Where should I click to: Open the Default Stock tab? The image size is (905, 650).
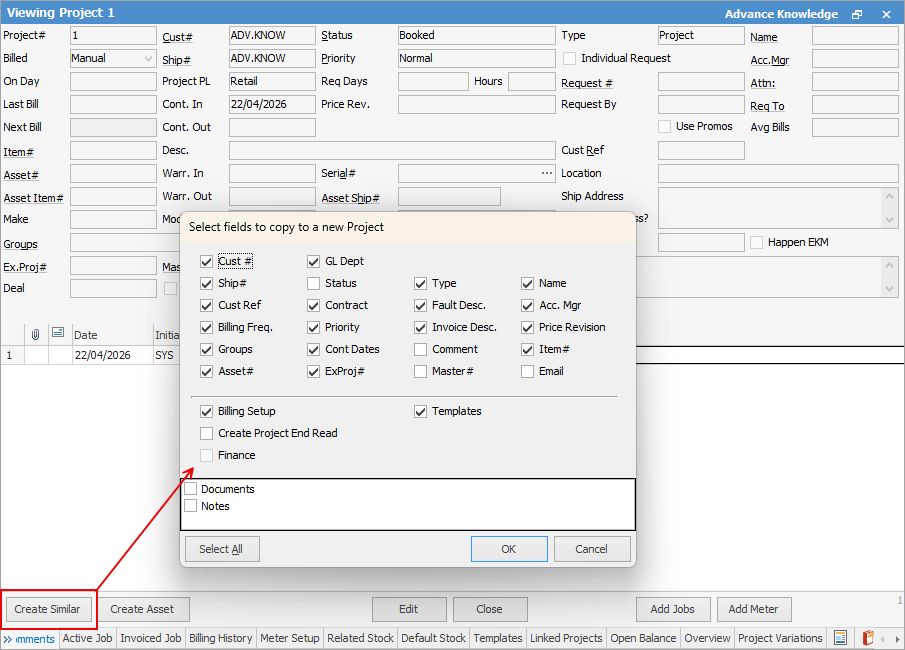(433, 638)
